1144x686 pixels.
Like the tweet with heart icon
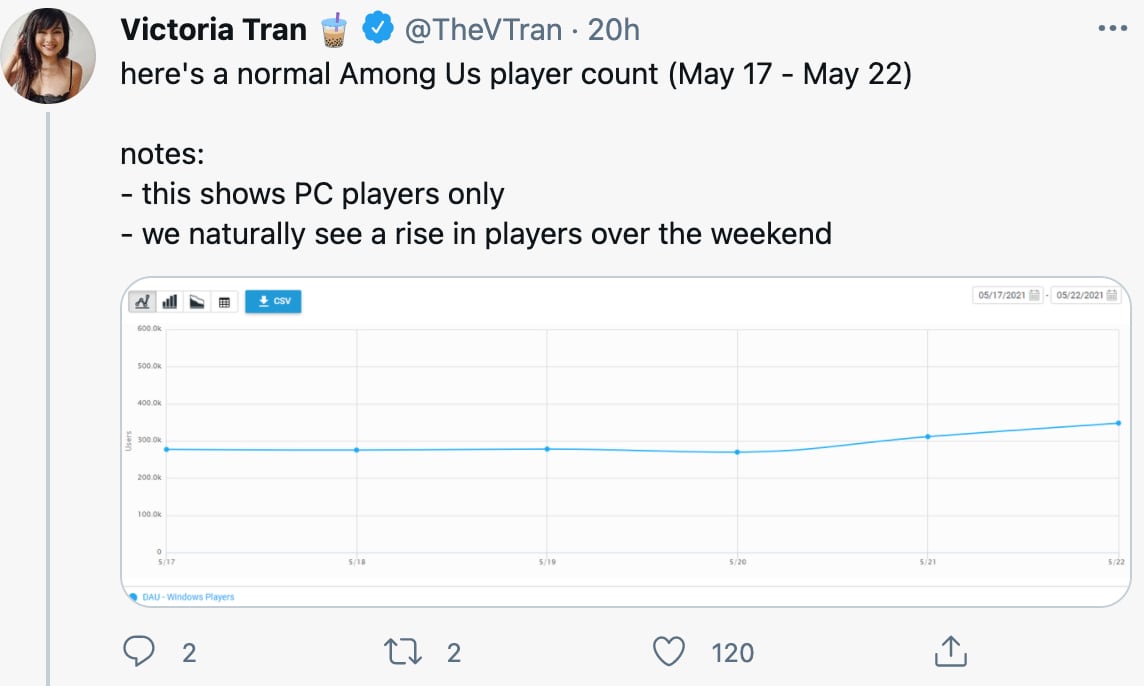coord(667,653)
